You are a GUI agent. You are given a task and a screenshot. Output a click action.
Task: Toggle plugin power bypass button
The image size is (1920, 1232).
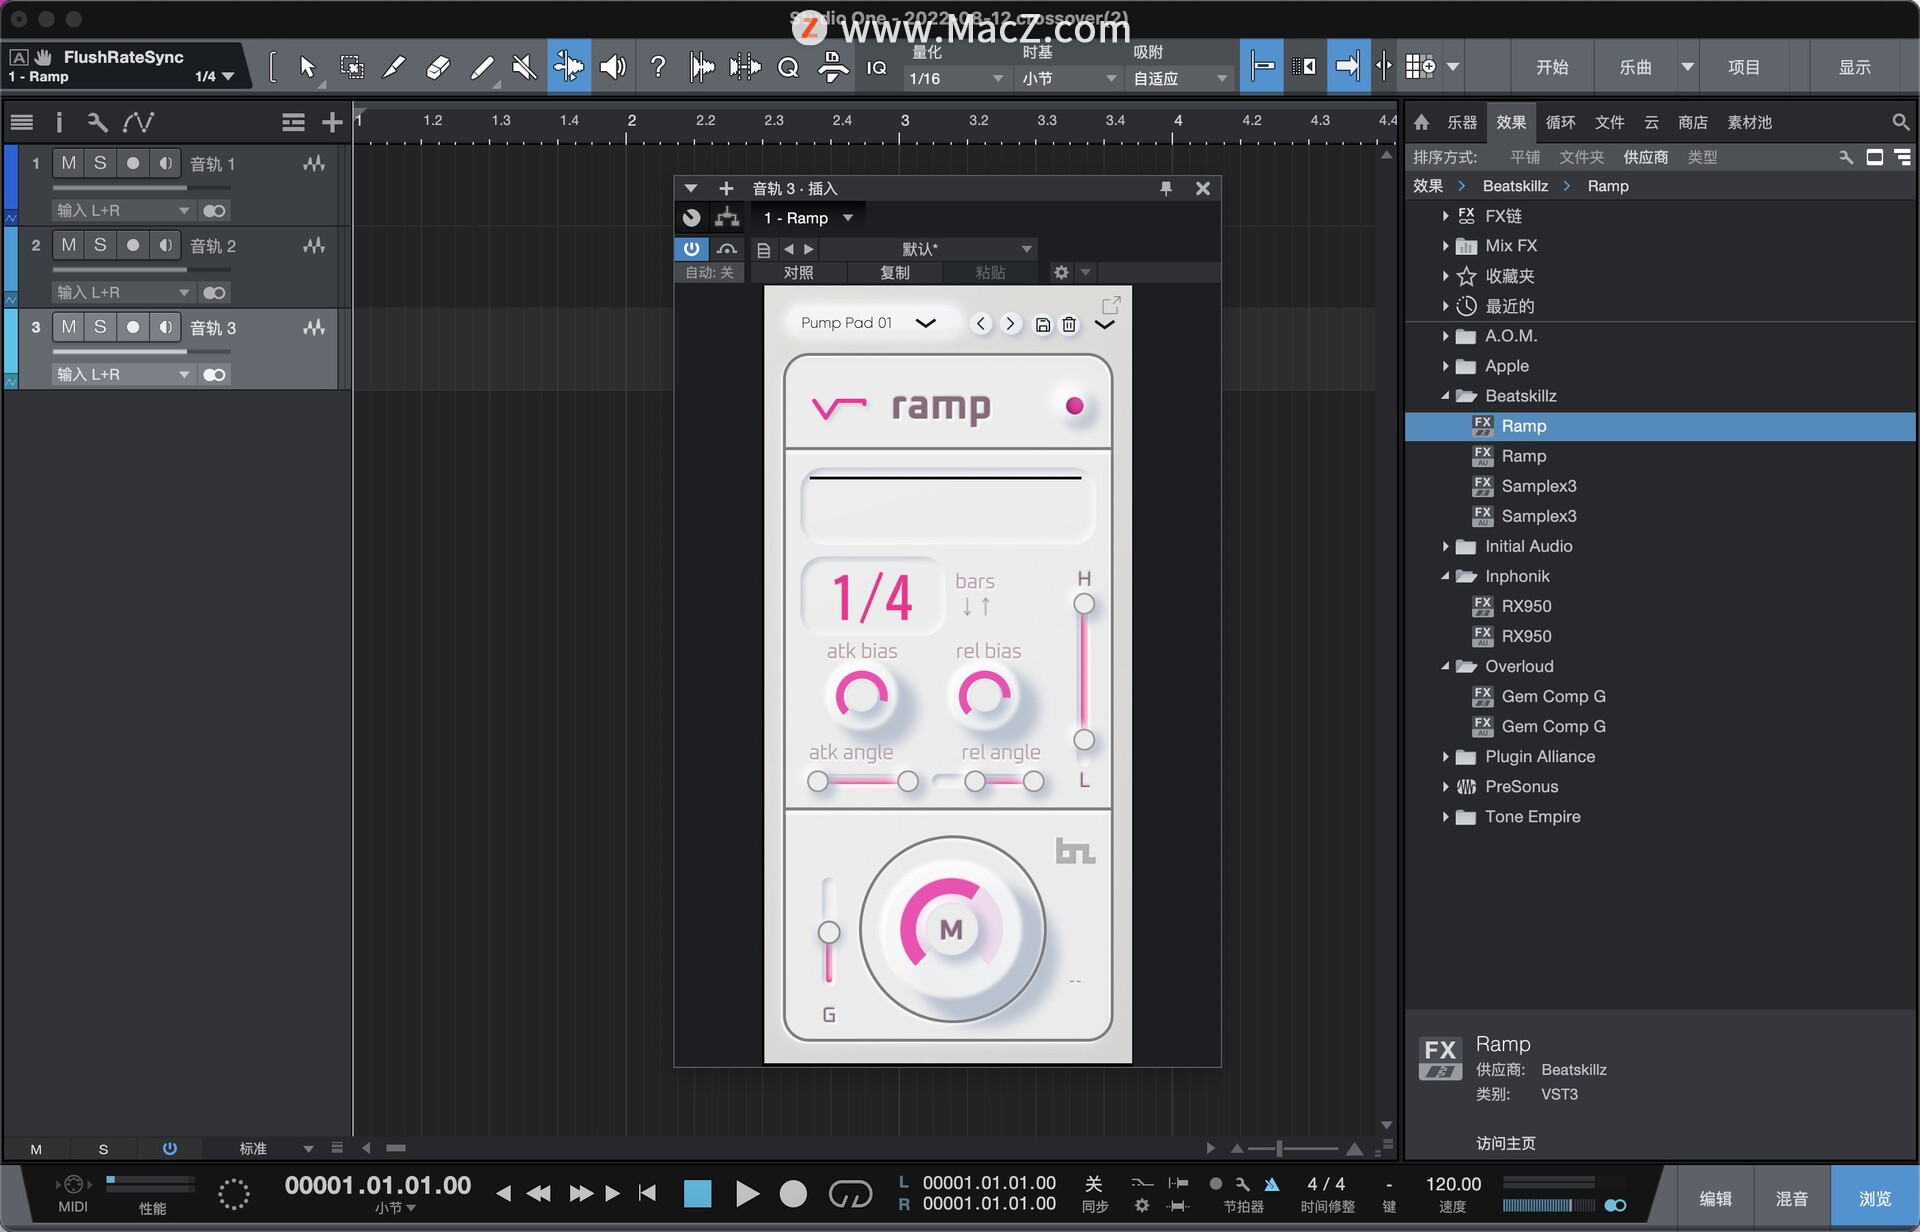point(691,249)
